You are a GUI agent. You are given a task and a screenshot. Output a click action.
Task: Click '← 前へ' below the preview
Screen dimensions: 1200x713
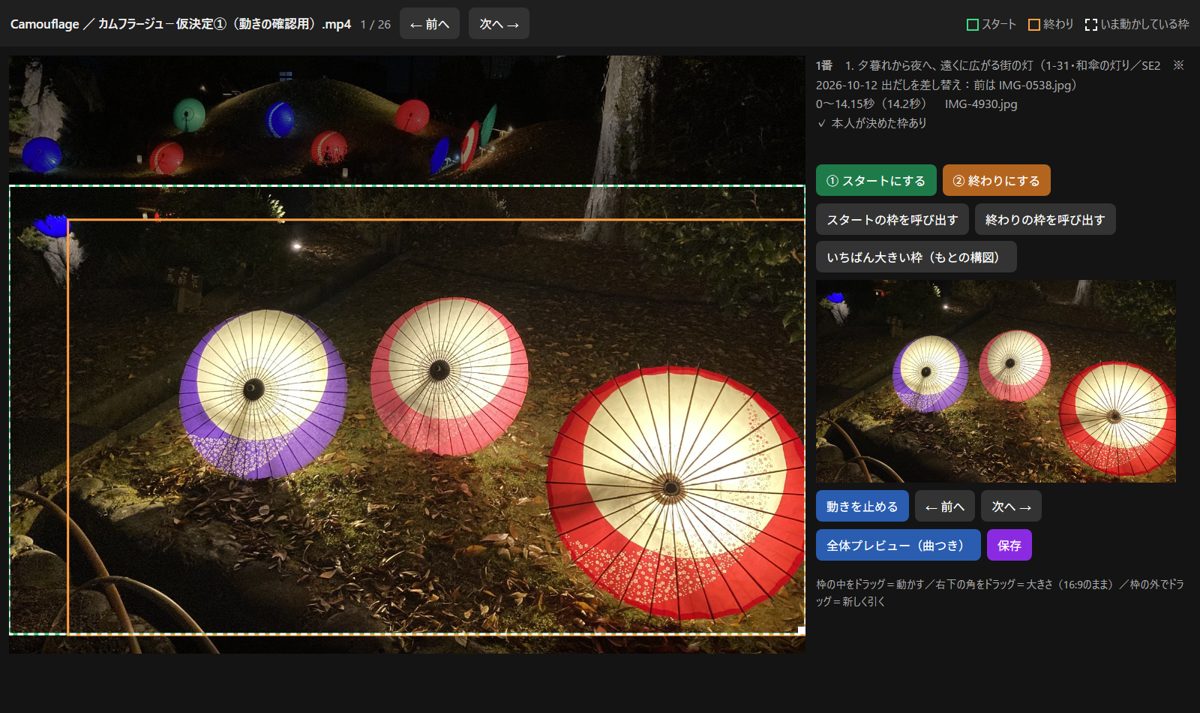[945, 506]
